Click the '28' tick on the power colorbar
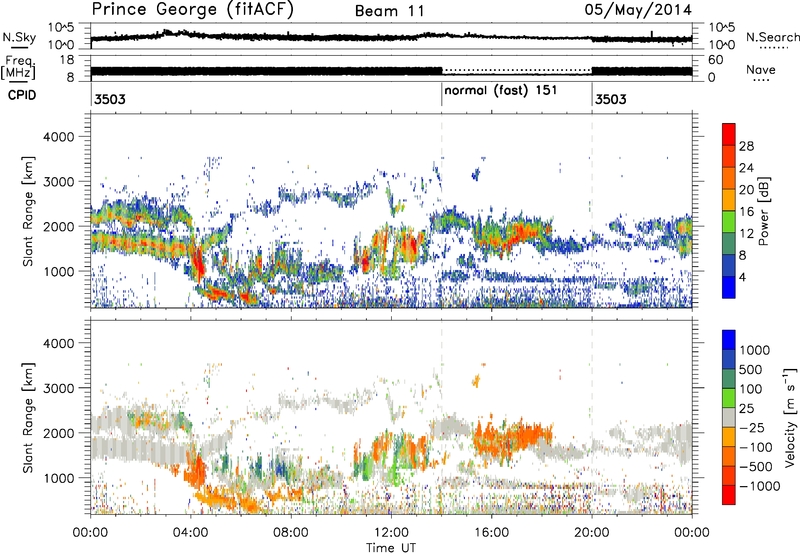The height and width of the screenshot is (554, 800). [x=746, y=146]
